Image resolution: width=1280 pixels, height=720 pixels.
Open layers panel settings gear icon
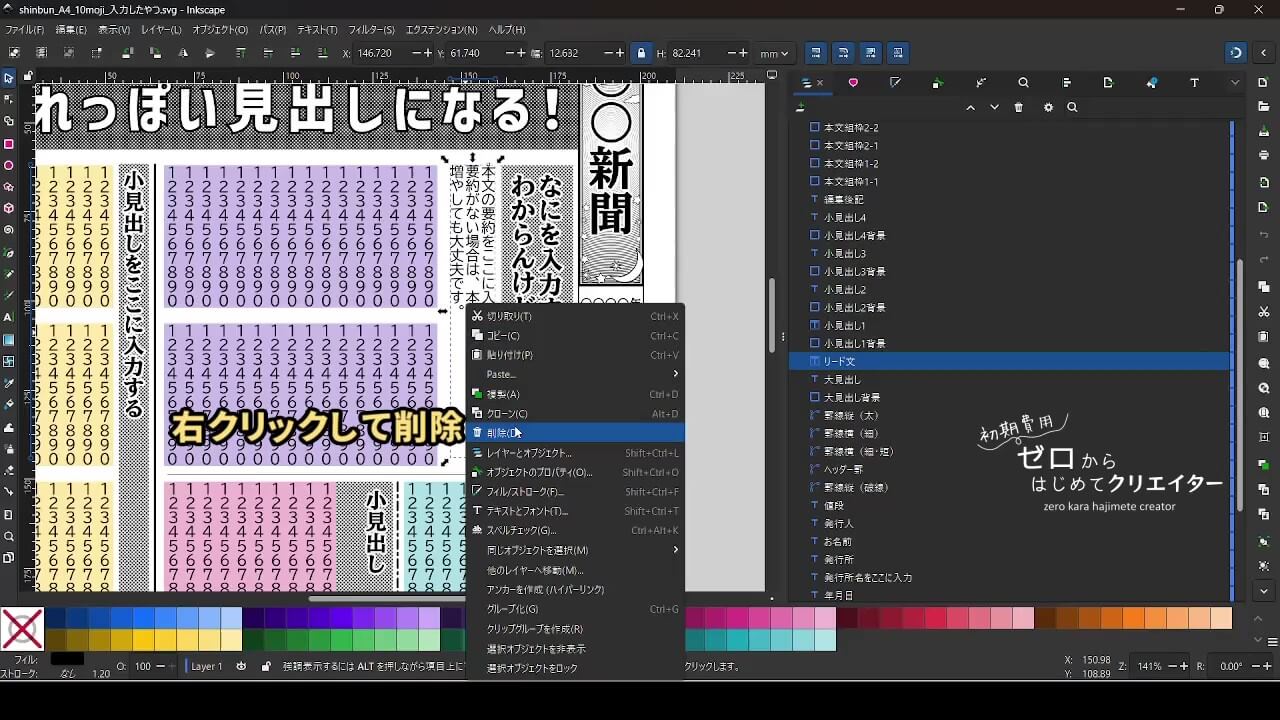(1048, 108)
